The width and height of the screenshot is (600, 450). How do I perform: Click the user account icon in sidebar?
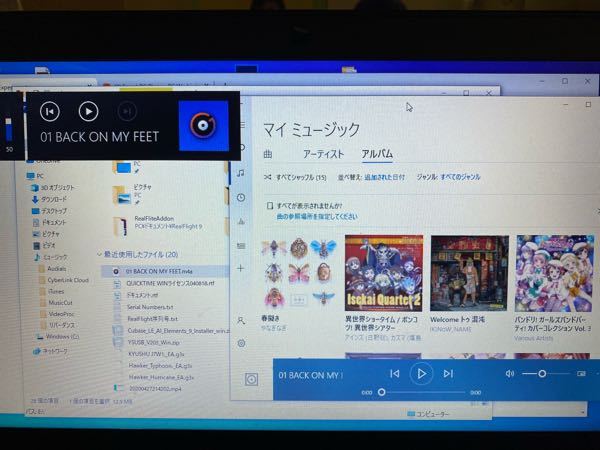pyautogui.click(x=241, y=320)
